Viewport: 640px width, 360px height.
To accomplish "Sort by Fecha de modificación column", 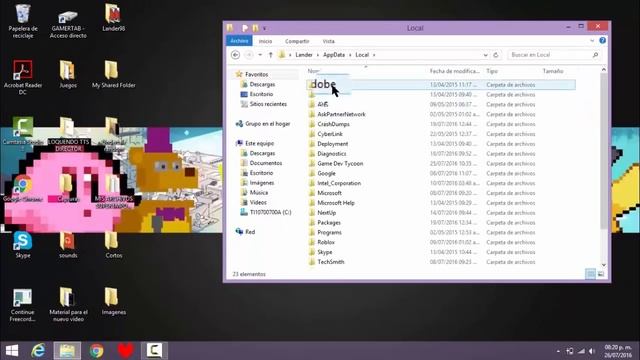I will [x=455, y=71].
